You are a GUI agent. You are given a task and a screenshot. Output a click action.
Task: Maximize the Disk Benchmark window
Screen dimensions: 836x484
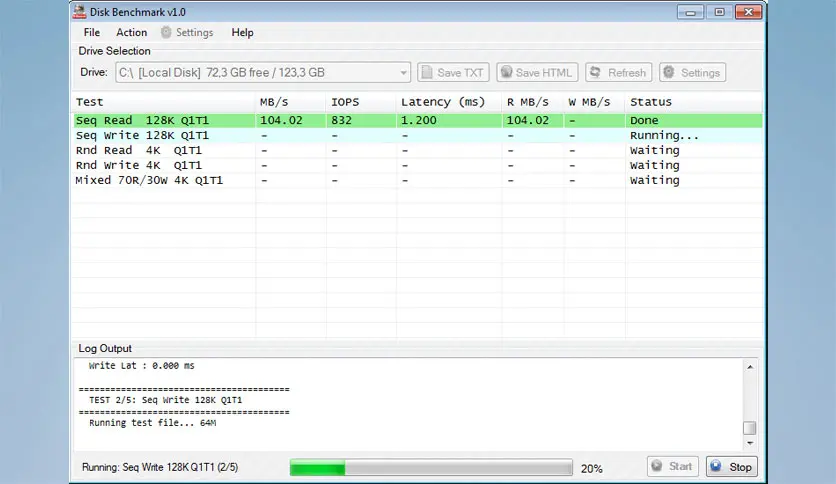(719, 12)
